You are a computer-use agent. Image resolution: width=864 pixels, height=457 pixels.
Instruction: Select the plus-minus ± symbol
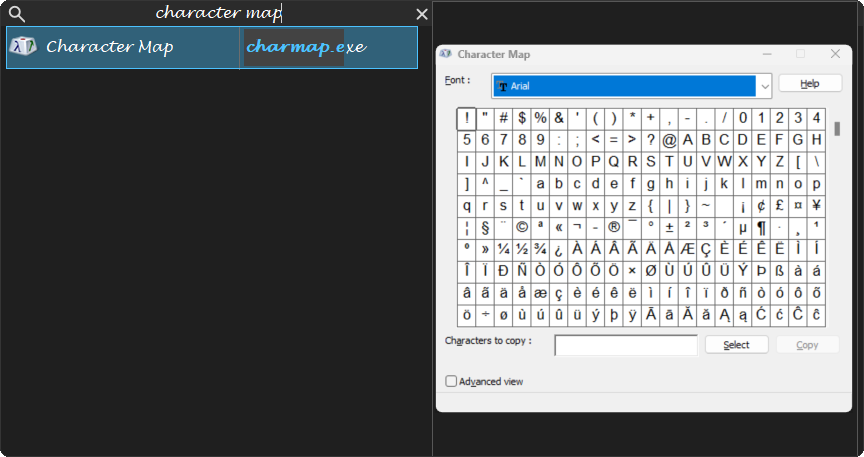click(669, 228)
